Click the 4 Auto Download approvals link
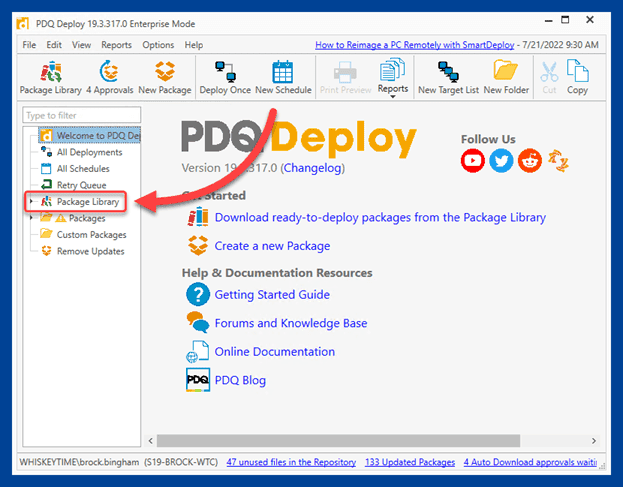This screenshot has height=487, width=623. (530, 462)
